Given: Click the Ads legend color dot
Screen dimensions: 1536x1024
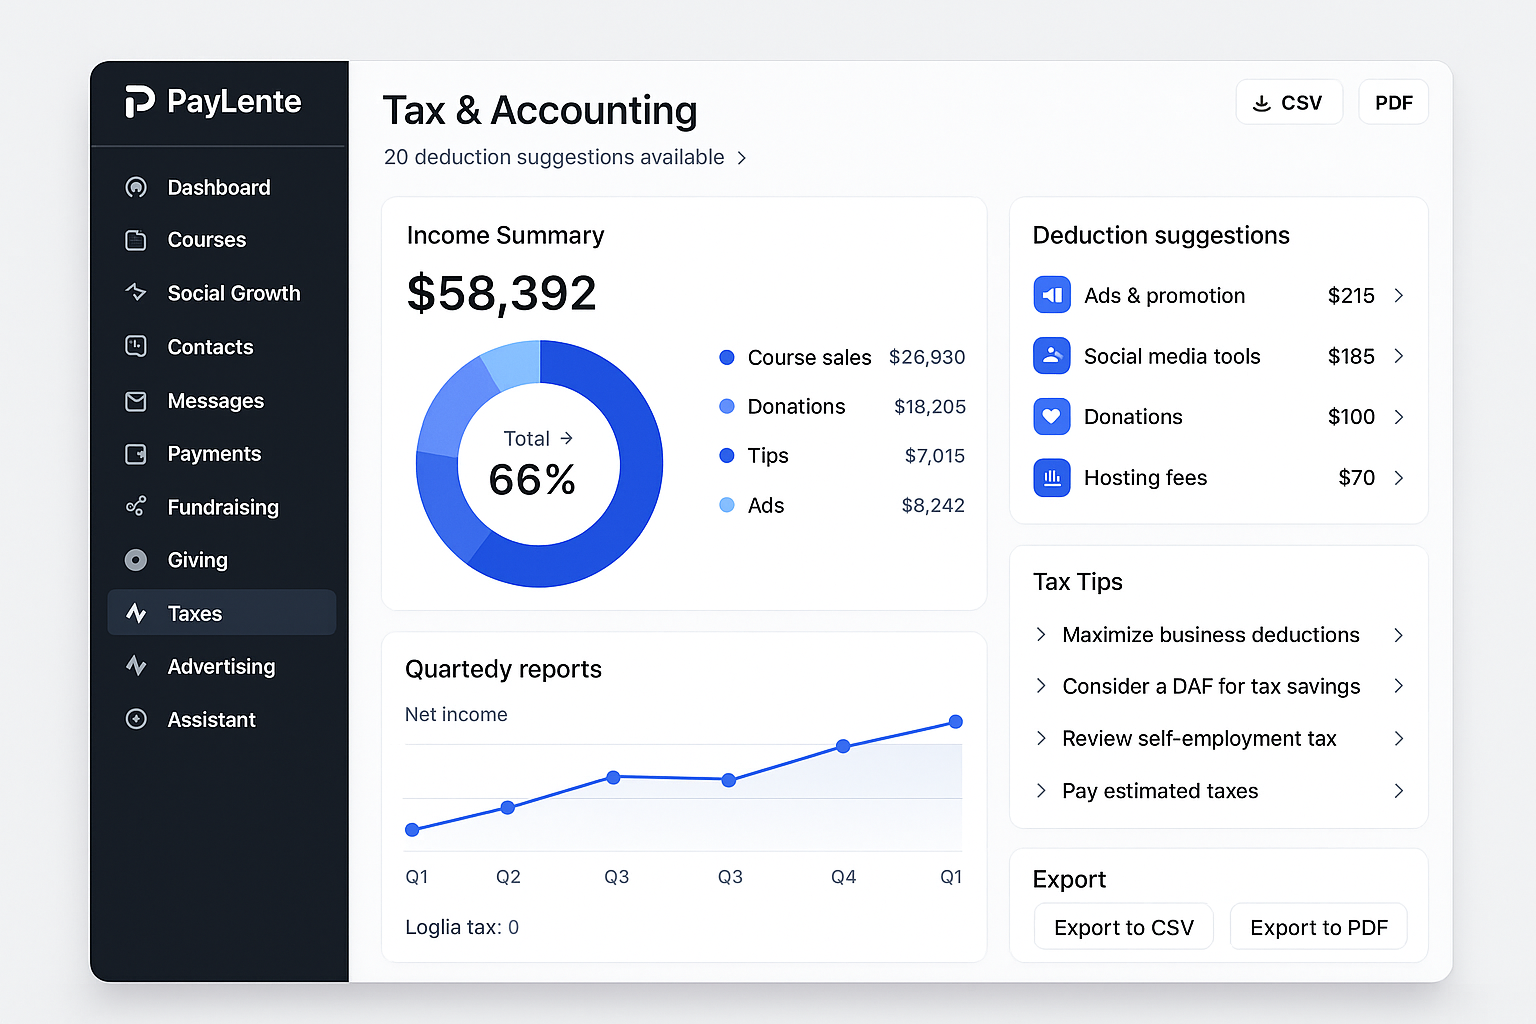Looking at the screenshot, I should pyautogui.click(x=727, y=505).
